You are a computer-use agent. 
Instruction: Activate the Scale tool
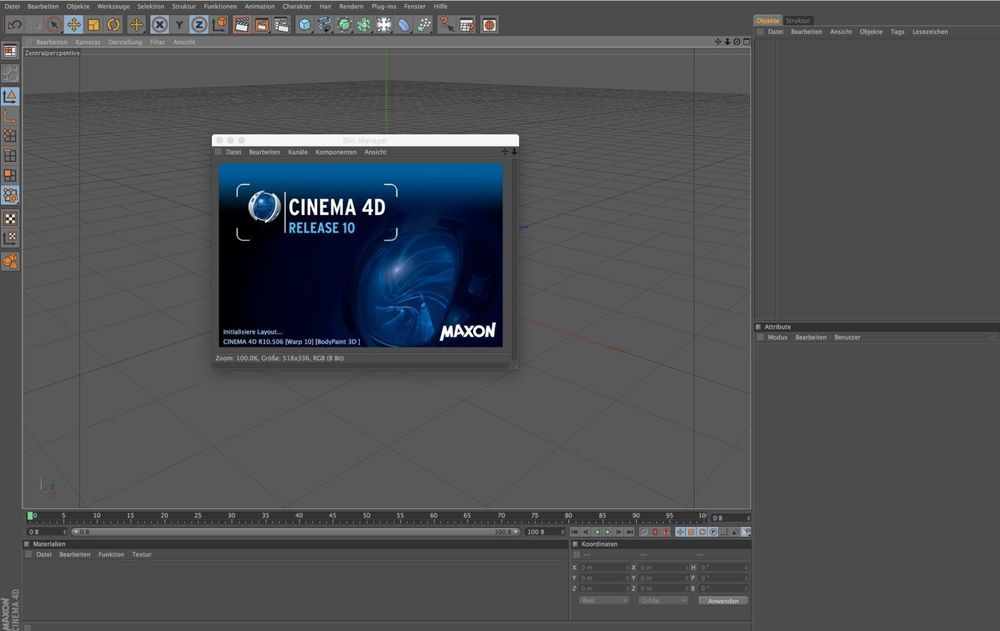[92, 24]
